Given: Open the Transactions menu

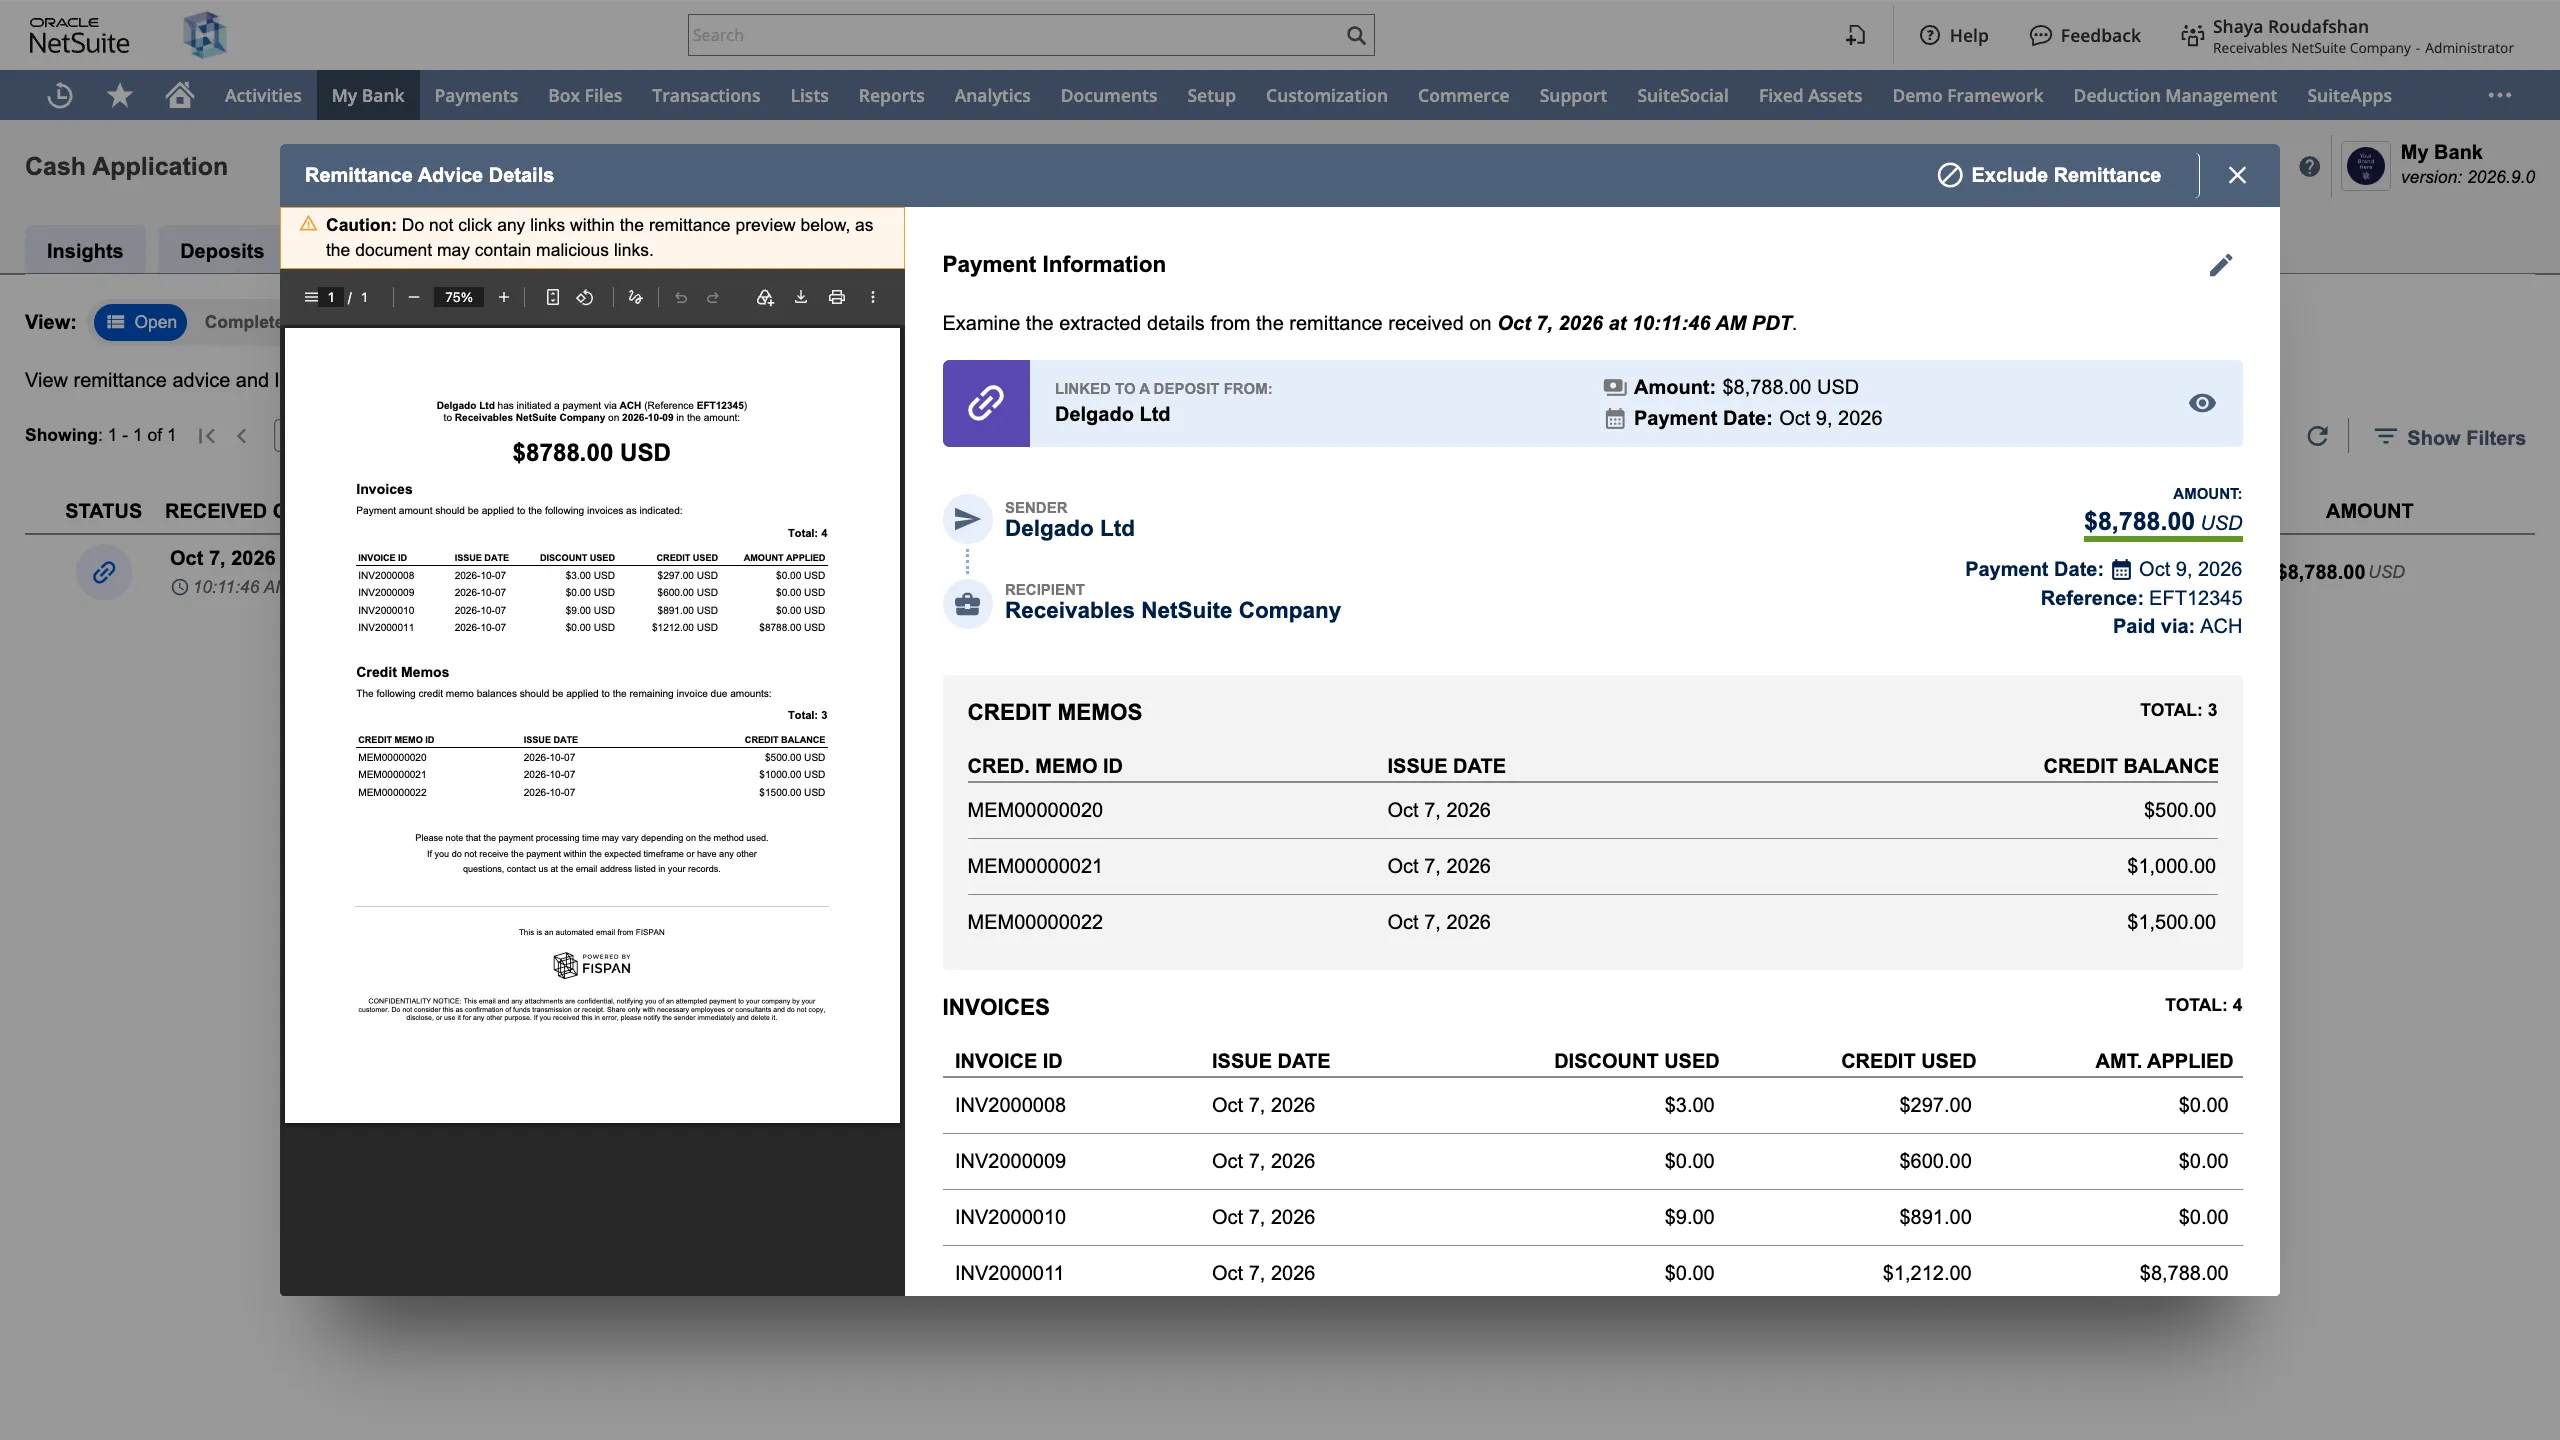Looking at the screenshot, I should click(x=706, y=95).
